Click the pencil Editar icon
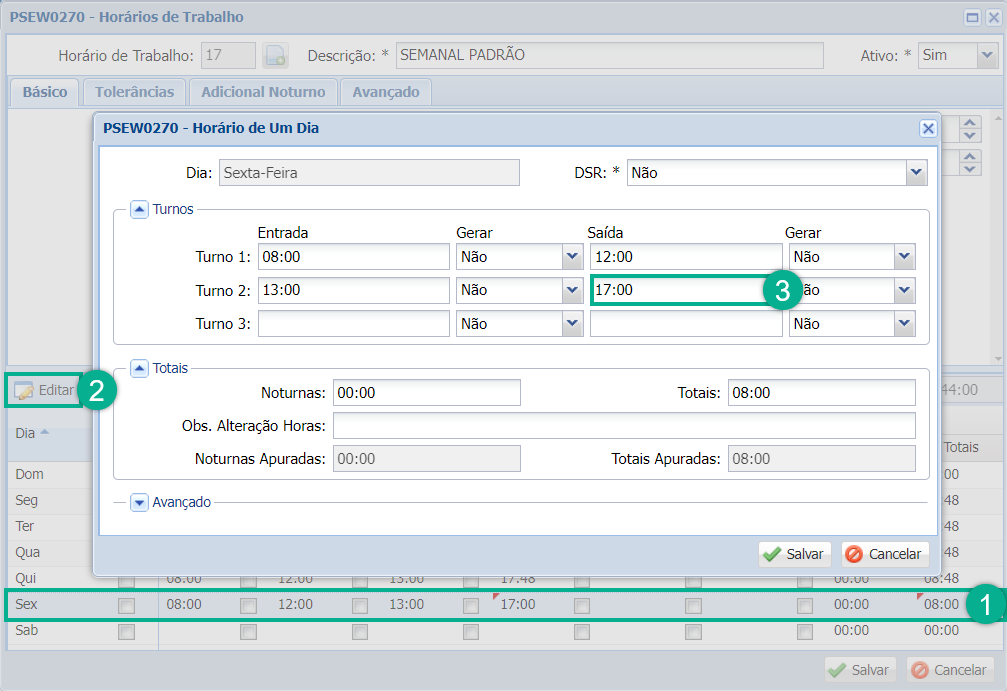This screenshot has width=1007, height=691. [24, 391]
